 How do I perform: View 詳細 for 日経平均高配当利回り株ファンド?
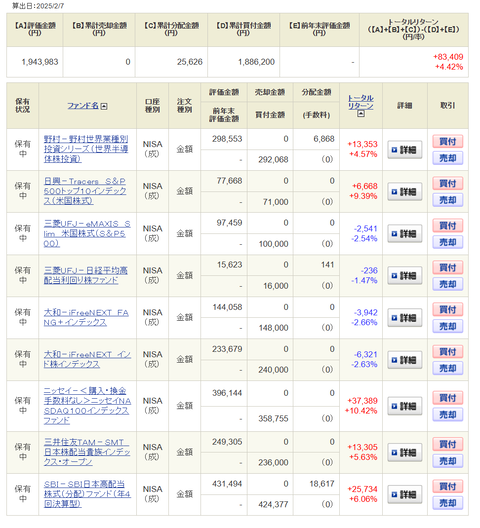(x=405, y=275)
